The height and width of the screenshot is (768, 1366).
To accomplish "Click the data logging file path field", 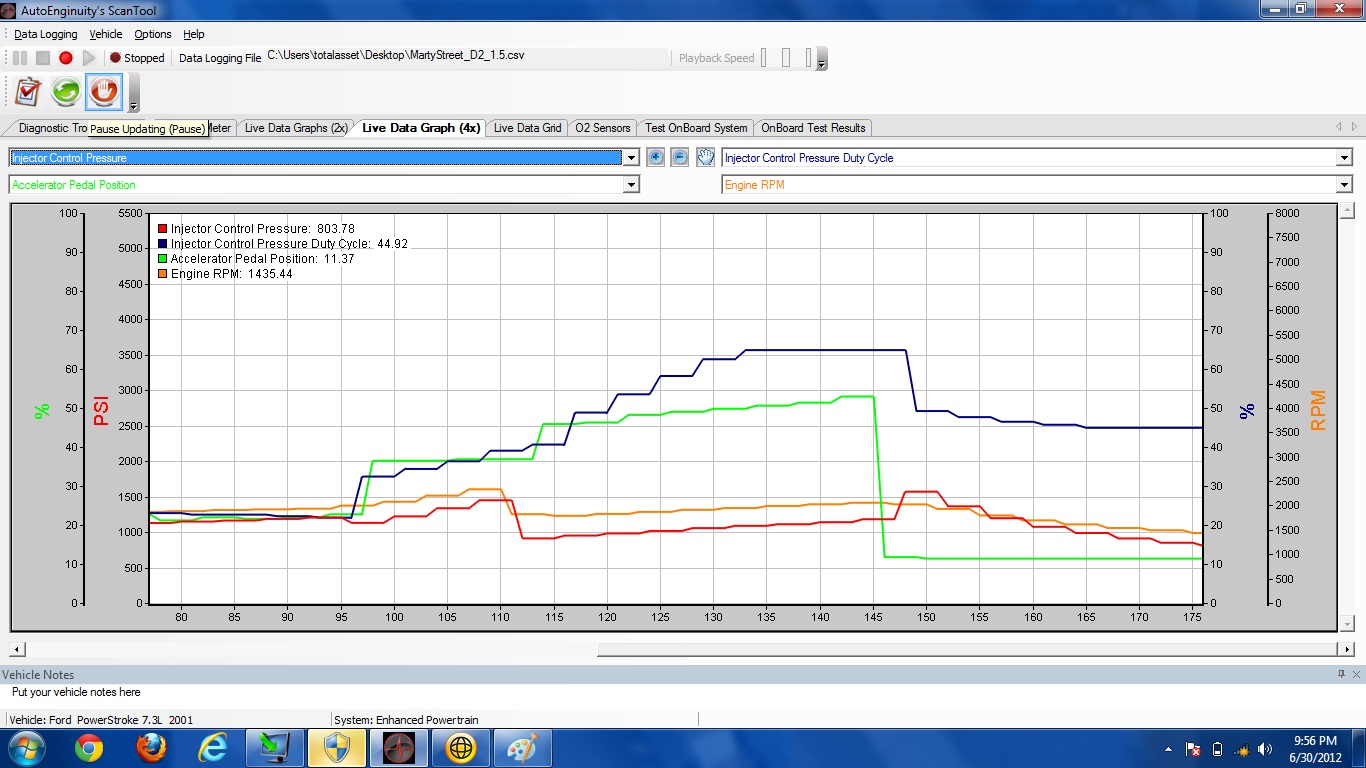I will (x=467, y=57).
